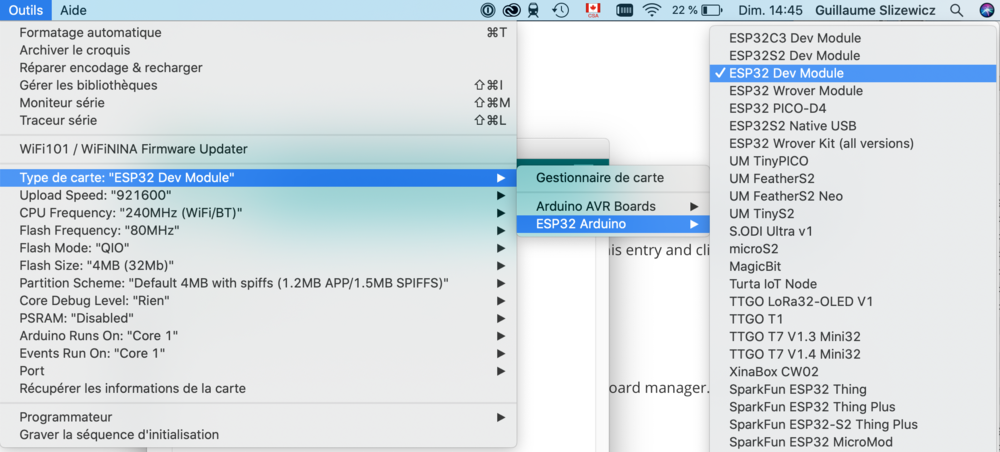Choose SparkFun ESP32 MicroMod board
This screenshot has width=1000, height=452.
click(853, 442)
